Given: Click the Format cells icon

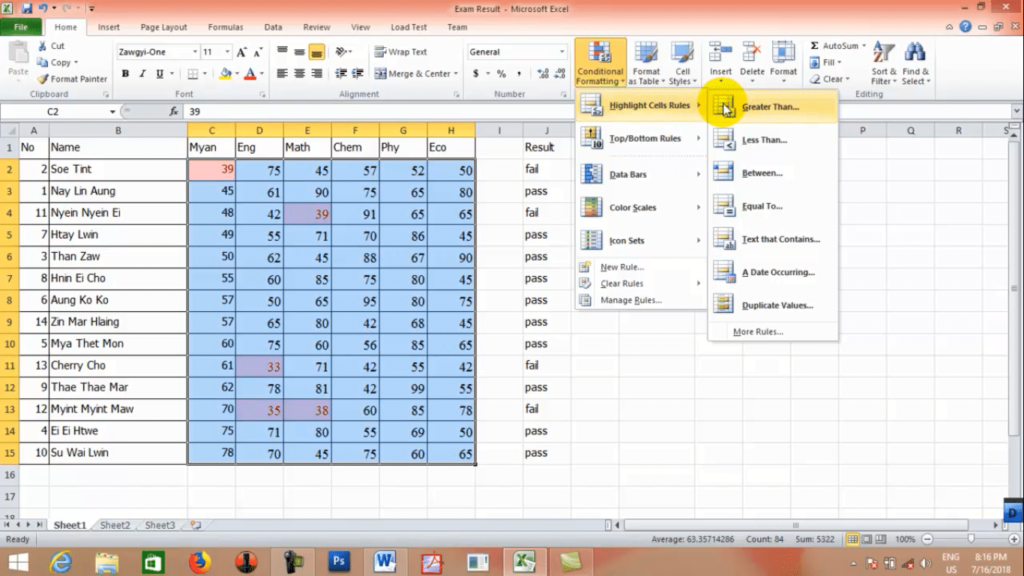Looking at the screenshot, I should 783,54.
